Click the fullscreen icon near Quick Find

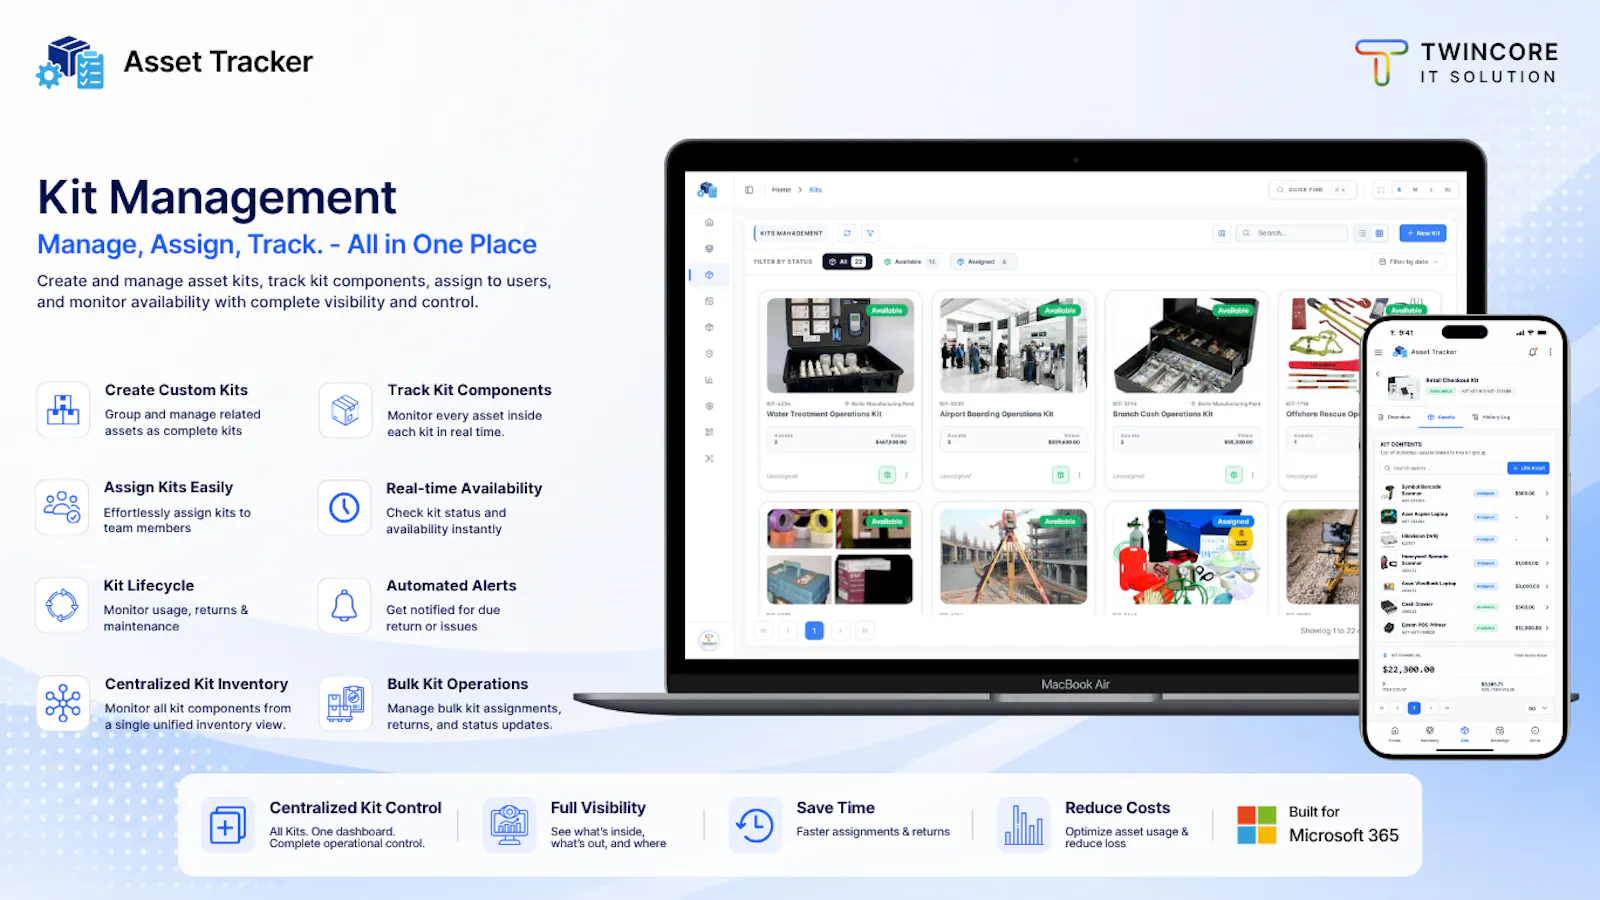tap(1381, 189)
